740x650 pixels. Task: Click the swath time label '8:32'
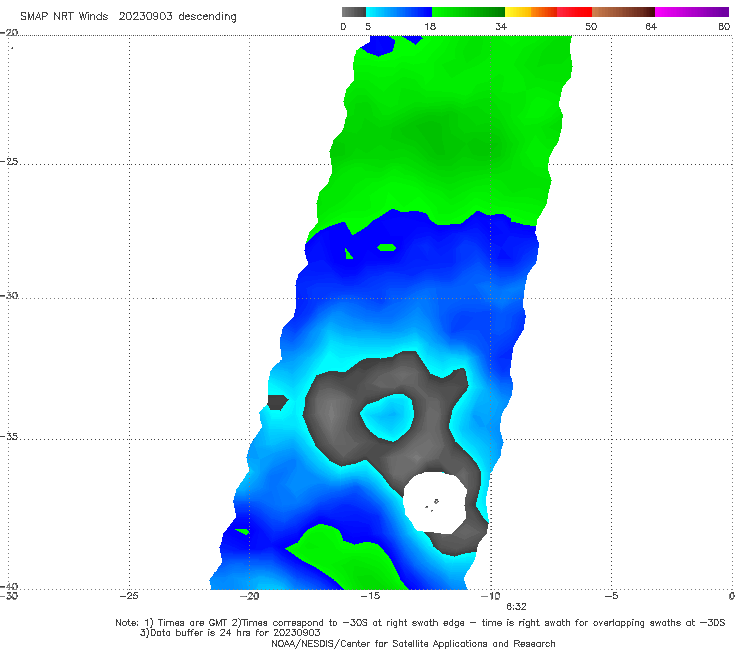pyautogui.click(x=516, y=607)
